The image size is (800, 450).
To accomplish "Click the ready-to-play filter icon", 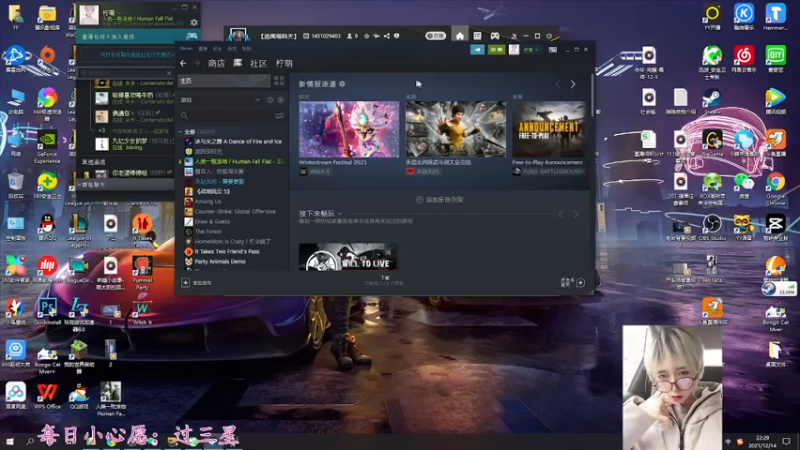I will [x=281, y=100].
